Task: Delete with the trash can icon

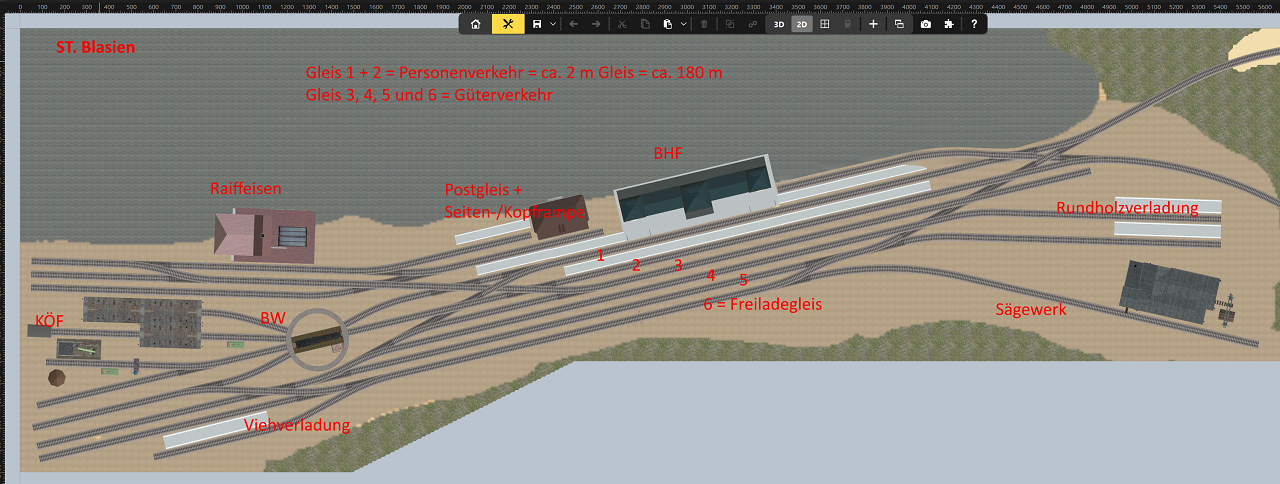Action: point(704,24)
